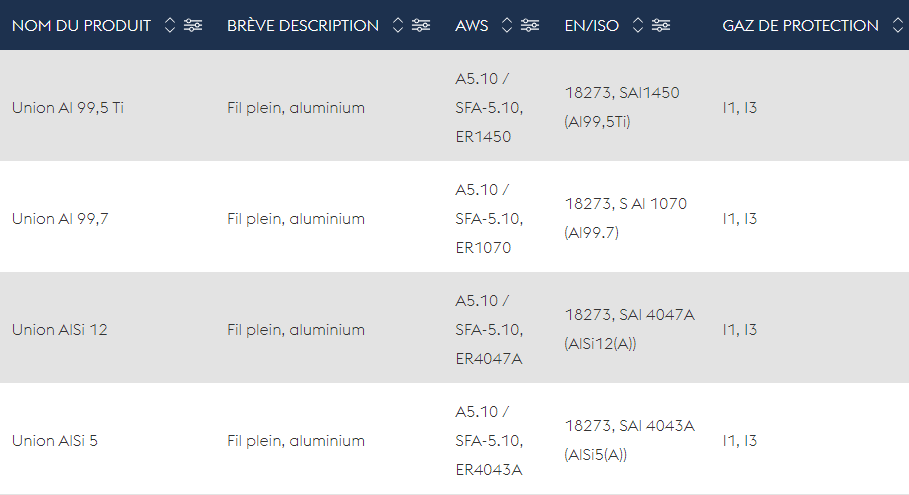Open the Union AlSi 12 product
Screen dimensions: 909x495
tap(59, 329)
